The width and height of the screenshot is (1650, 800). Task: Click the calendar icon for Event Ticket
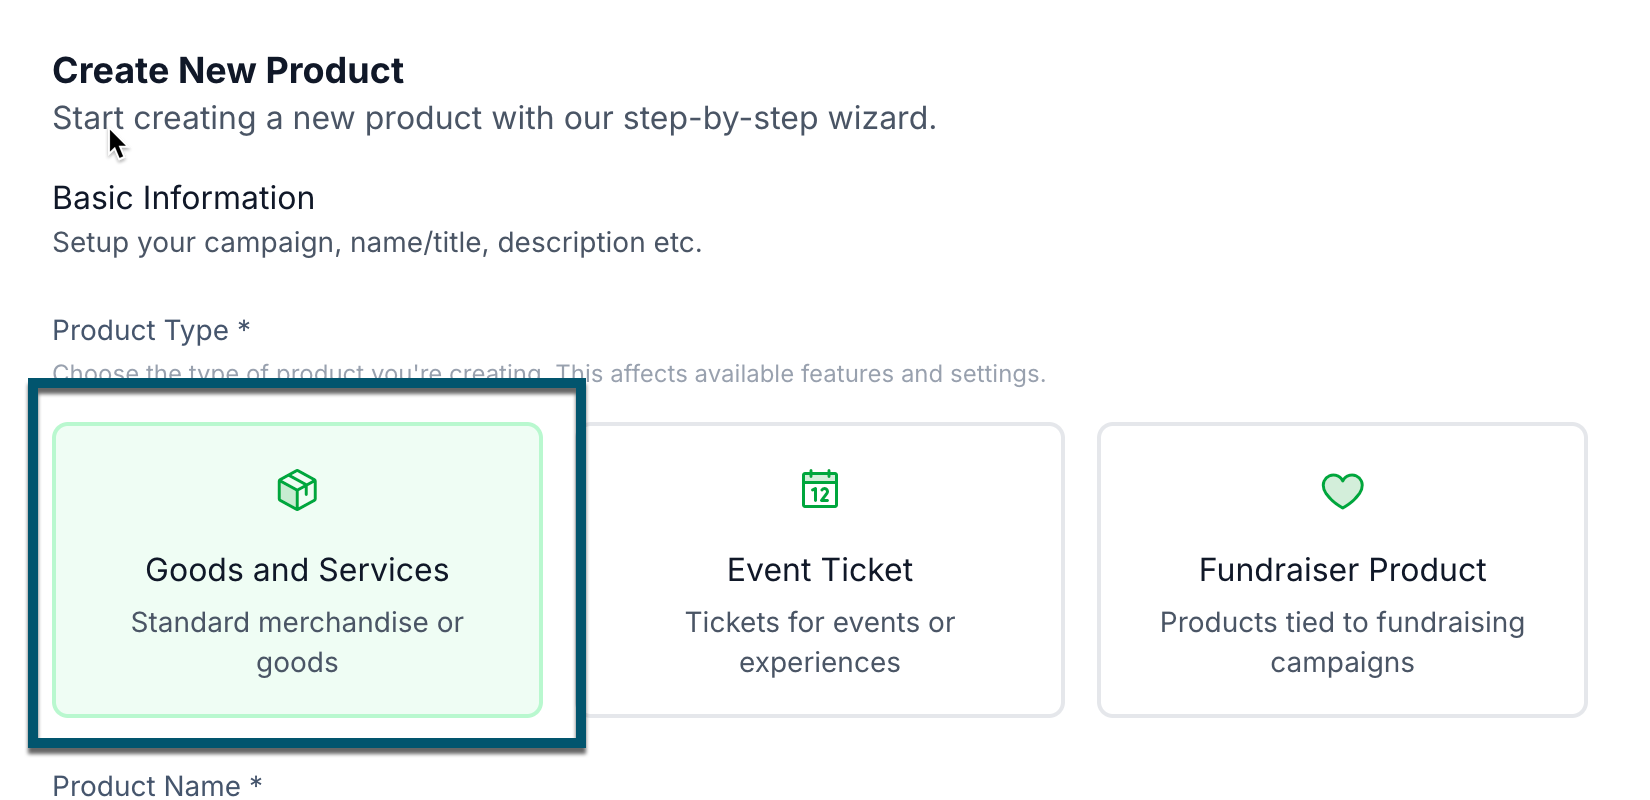coord(820,489)
